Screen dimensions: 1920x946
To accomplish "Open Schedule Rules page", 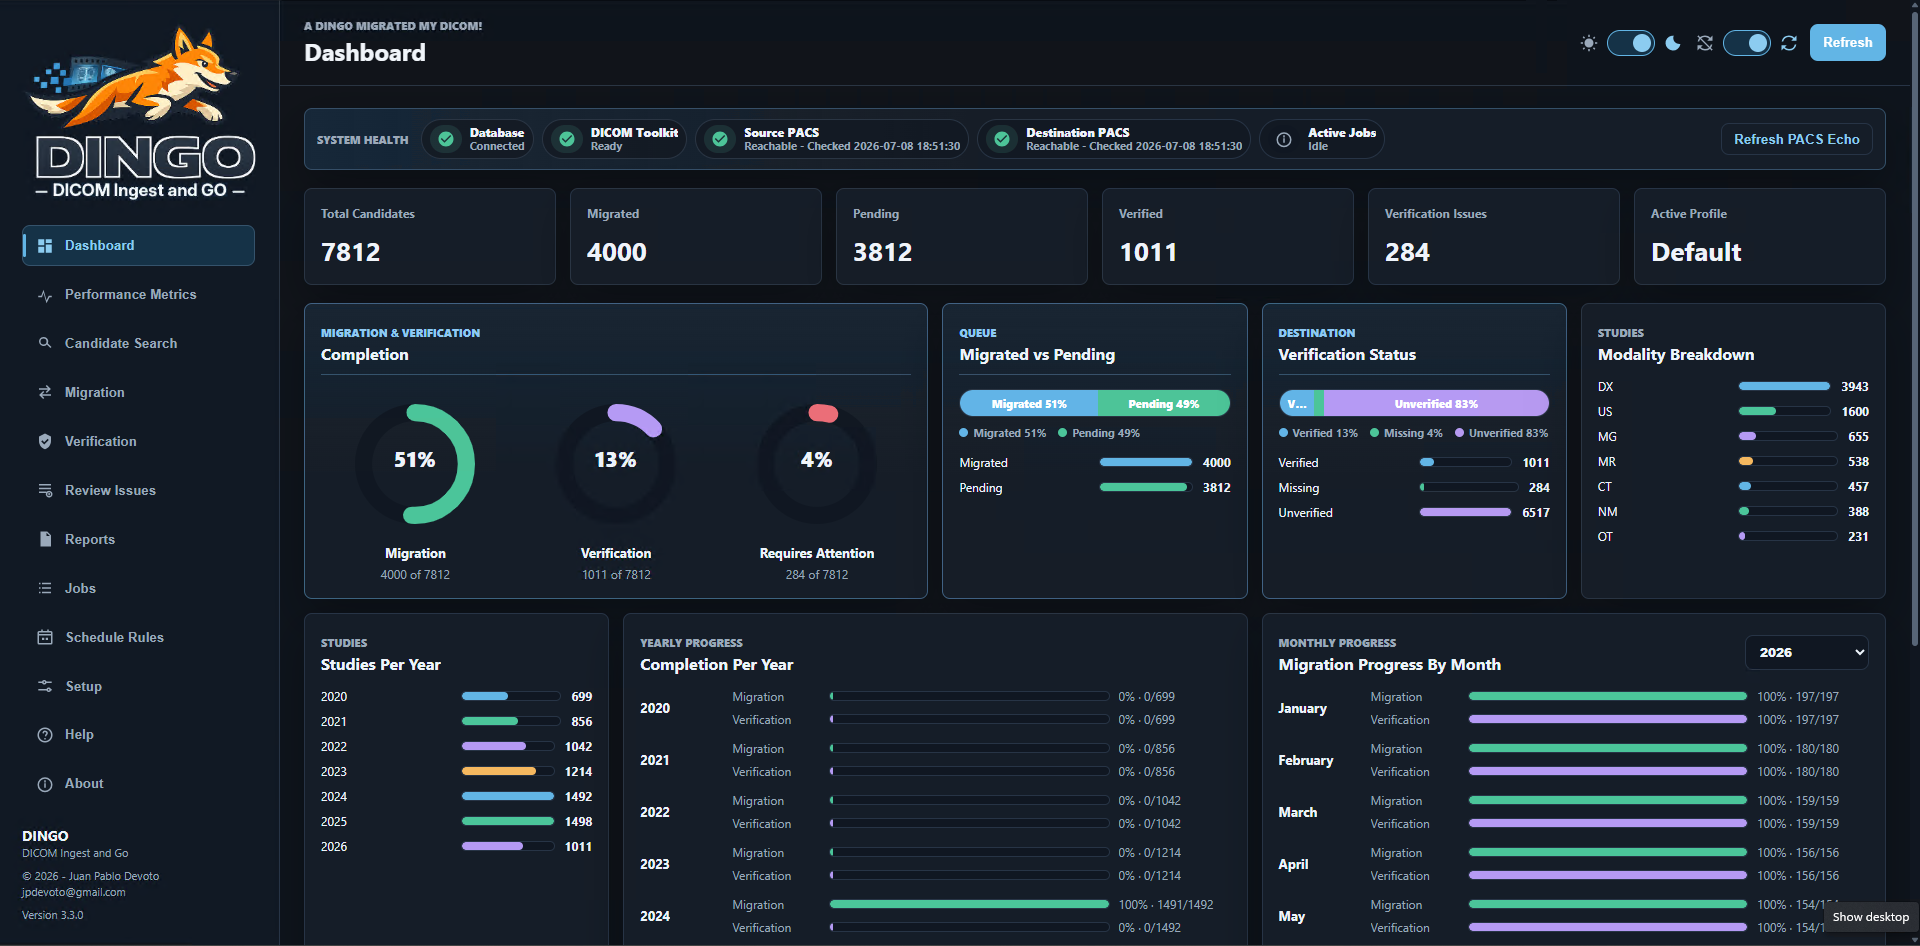I will coord(138,637).
